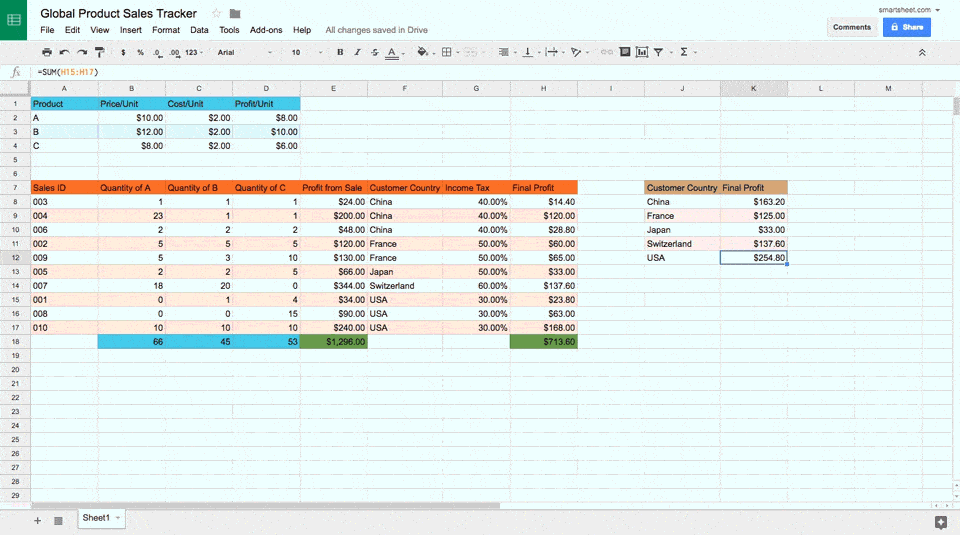
Task: Toggle bold formatting
Action: coord(340,52)
